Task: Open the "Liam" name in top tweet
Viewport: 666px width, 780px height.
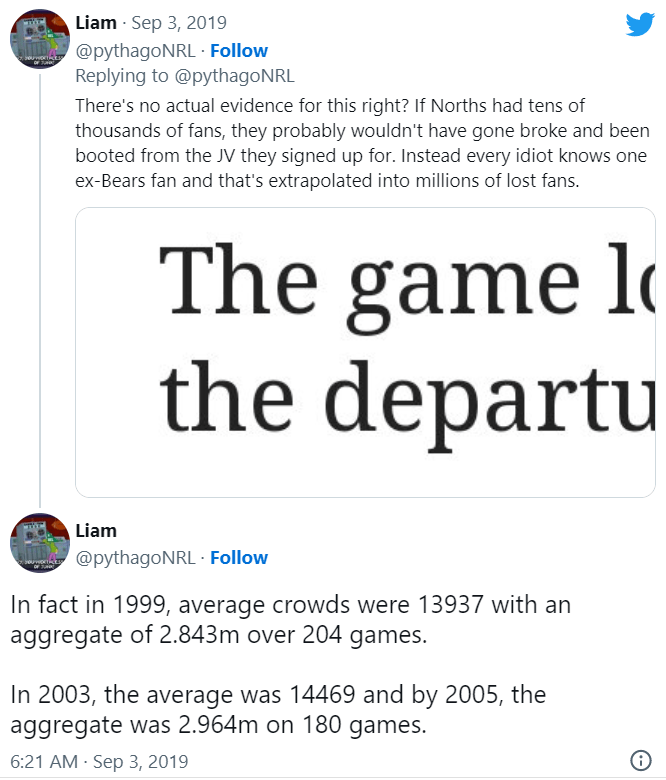Action: point(96,23)
